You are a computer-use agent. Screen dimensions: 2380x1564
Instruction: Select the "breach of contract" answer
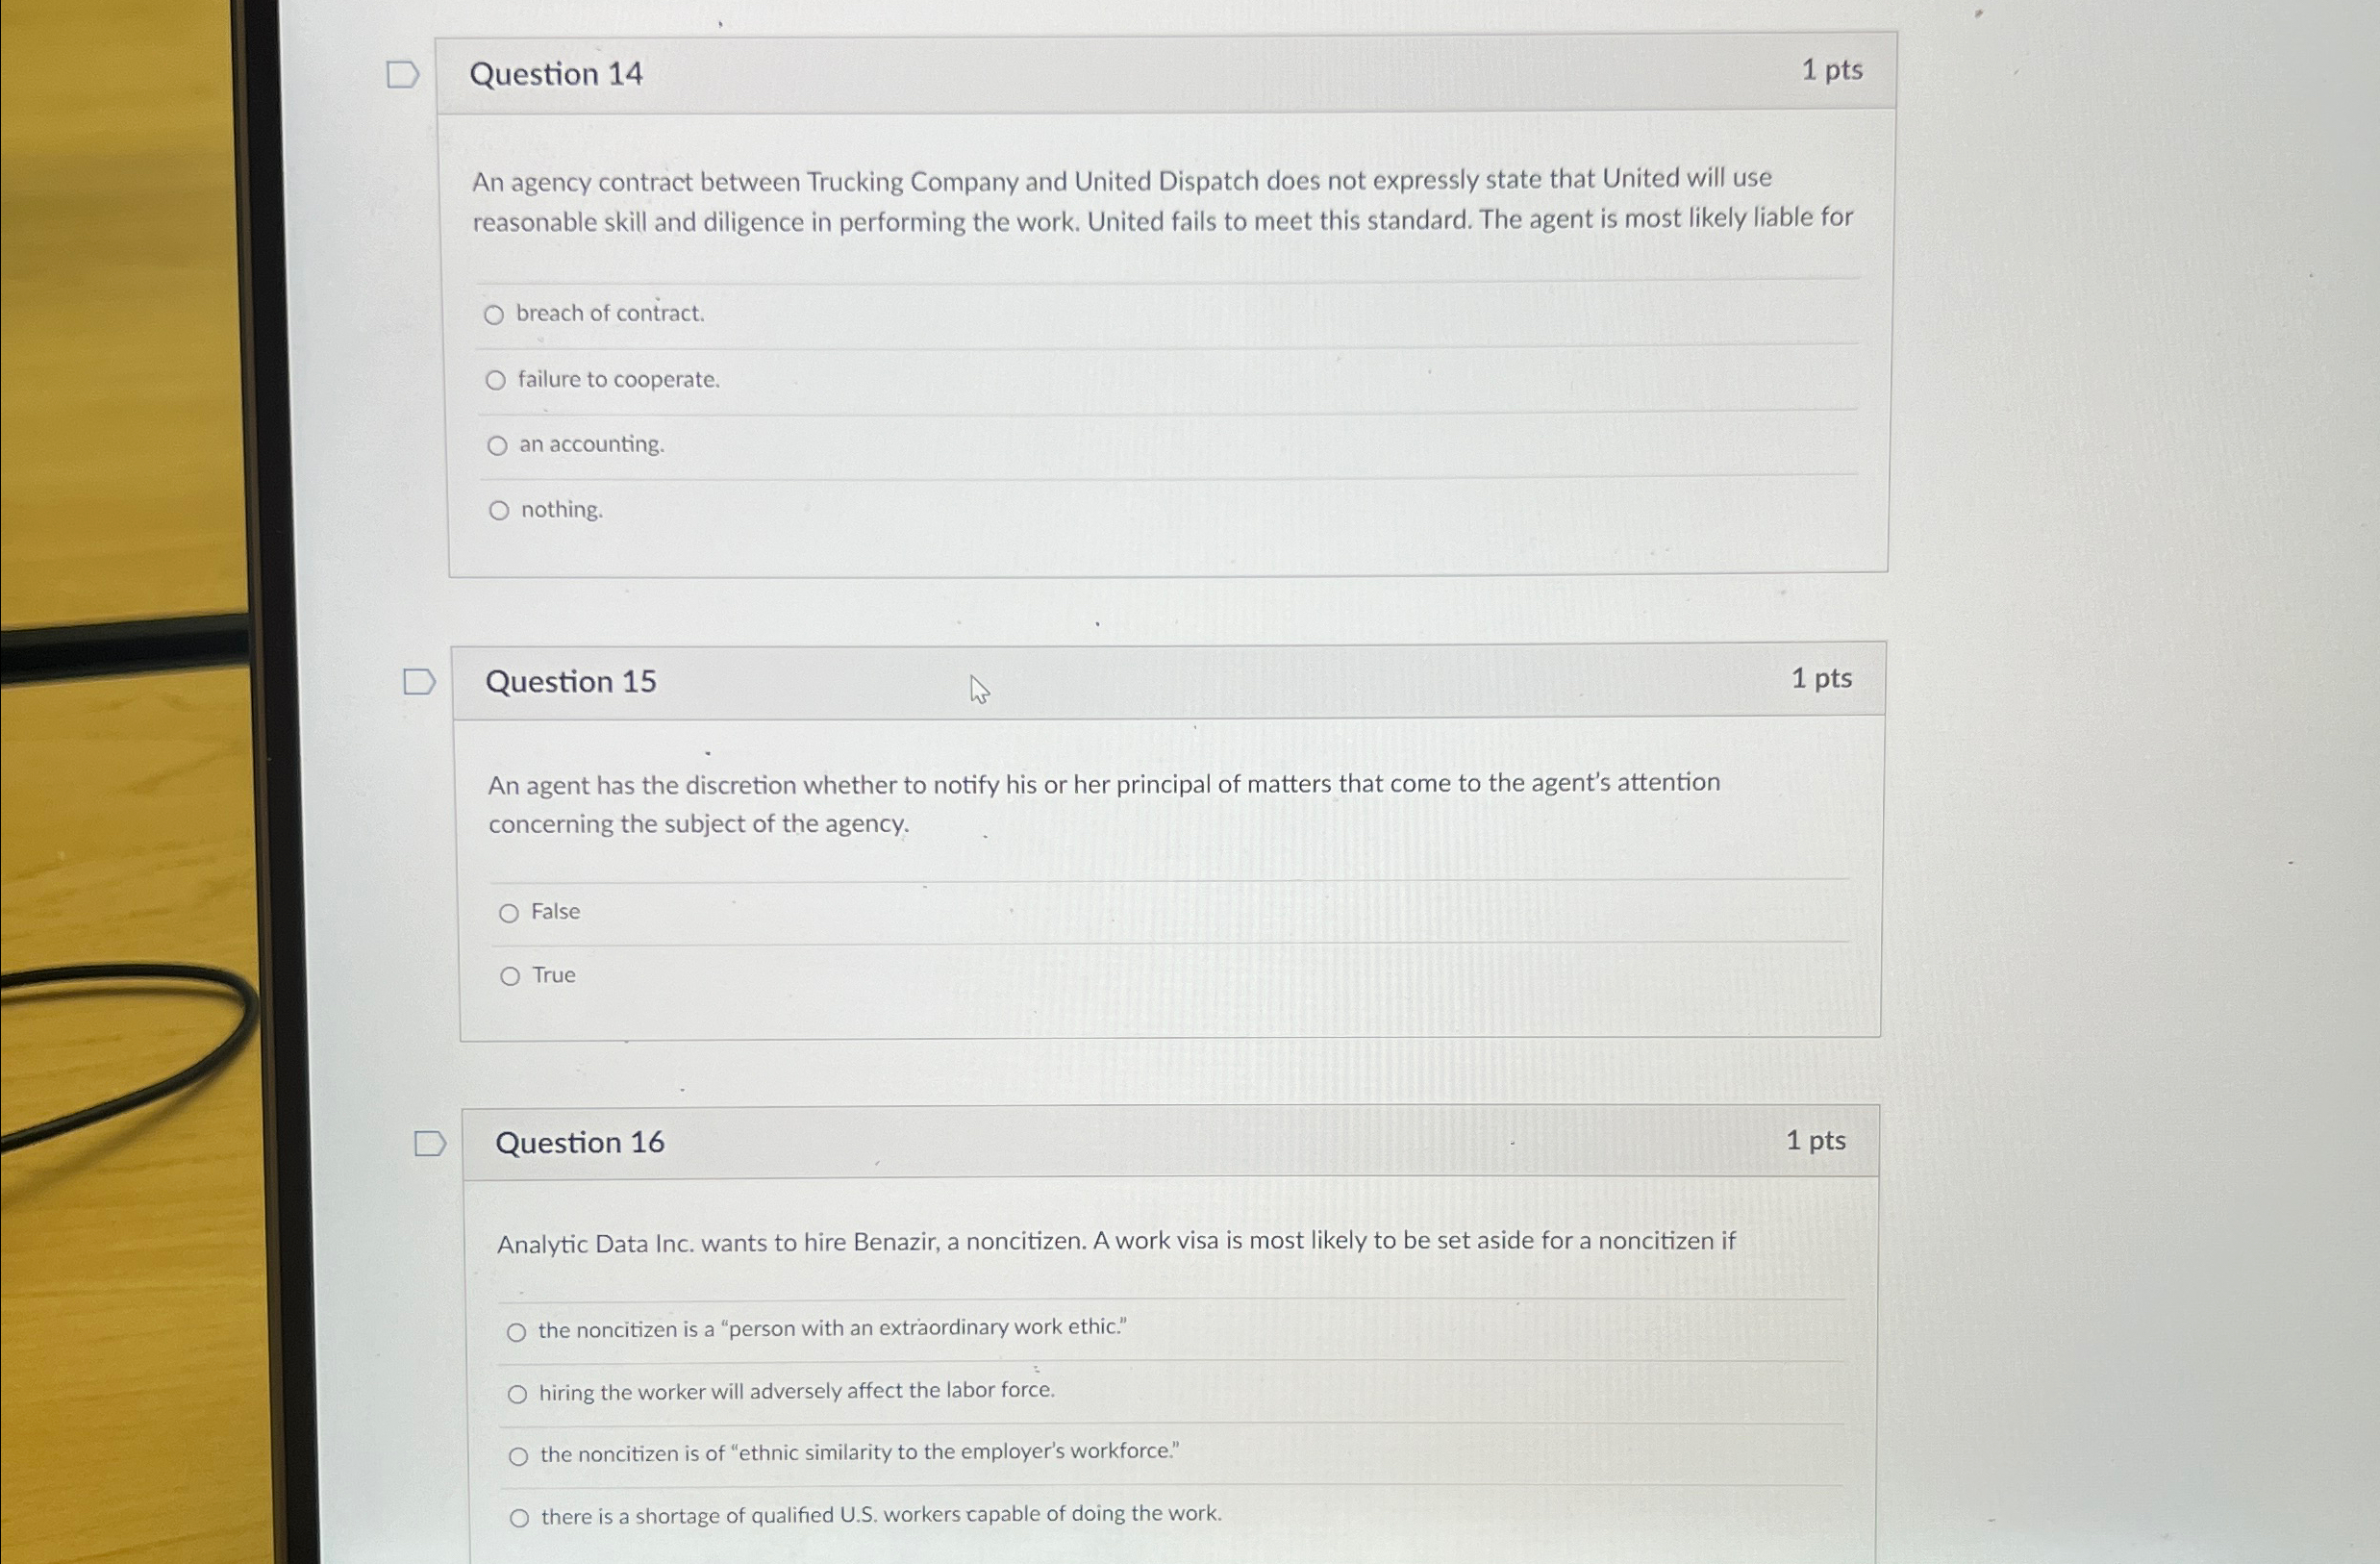tap(497, 314)
